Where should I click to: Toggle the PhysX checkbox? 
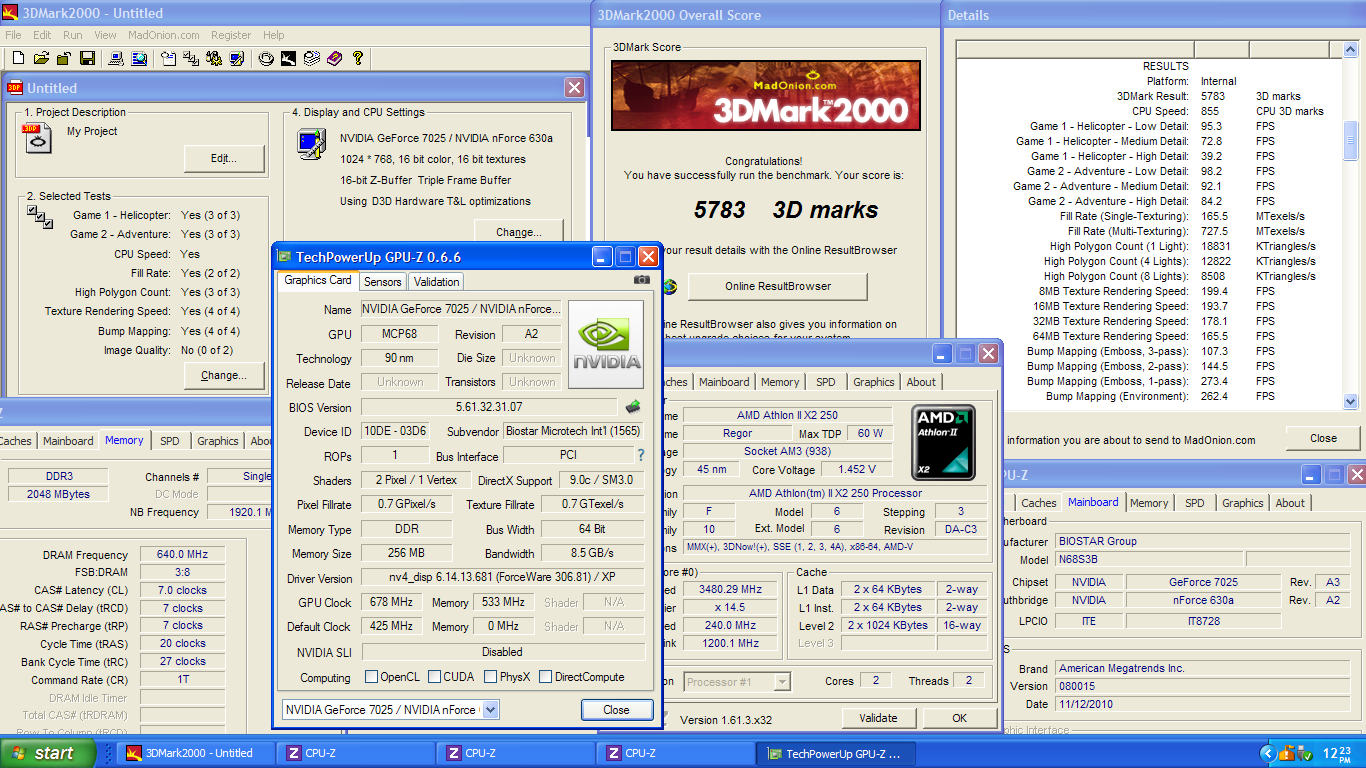490,677
